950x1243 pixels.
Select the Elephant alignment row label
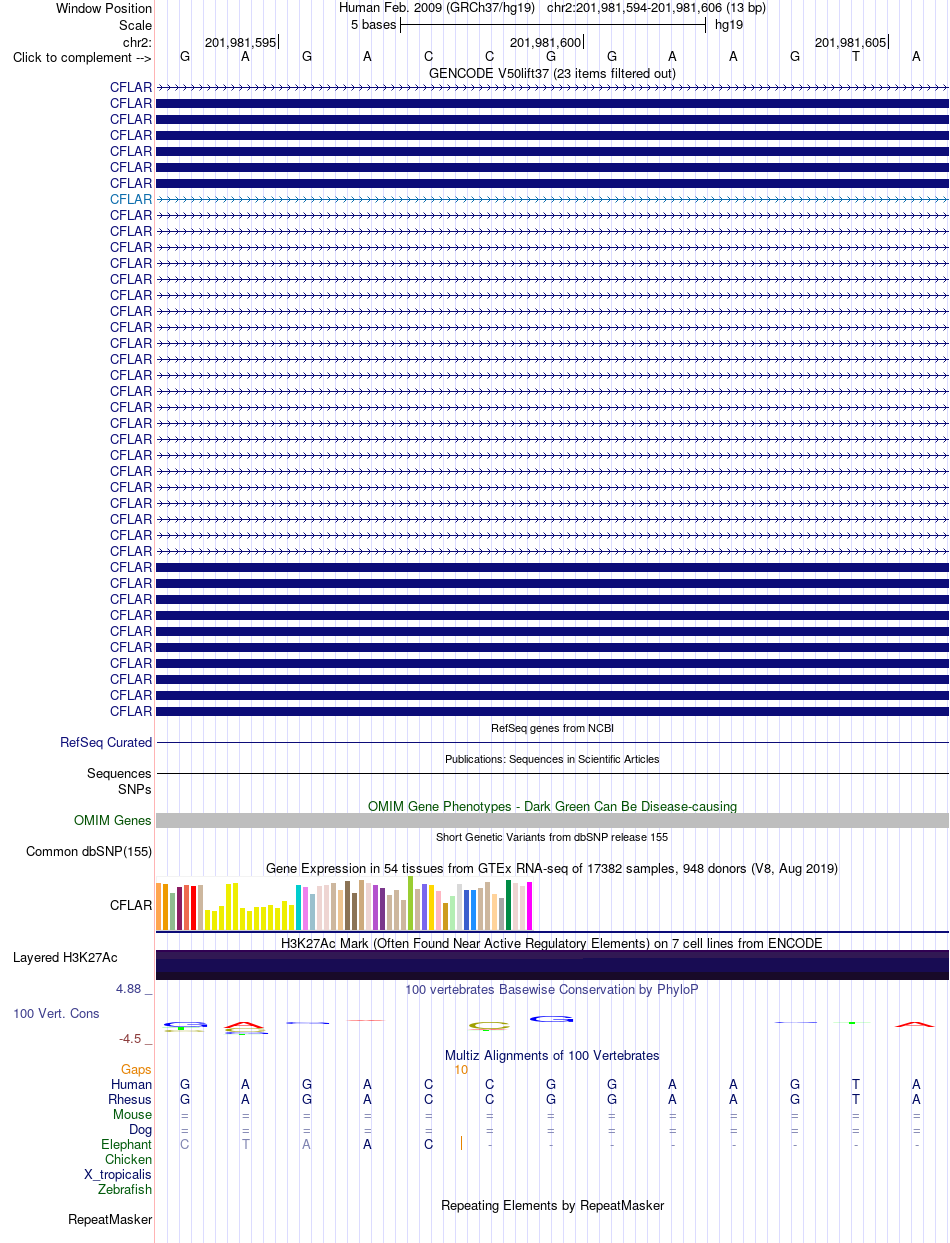coord(127,1144)
